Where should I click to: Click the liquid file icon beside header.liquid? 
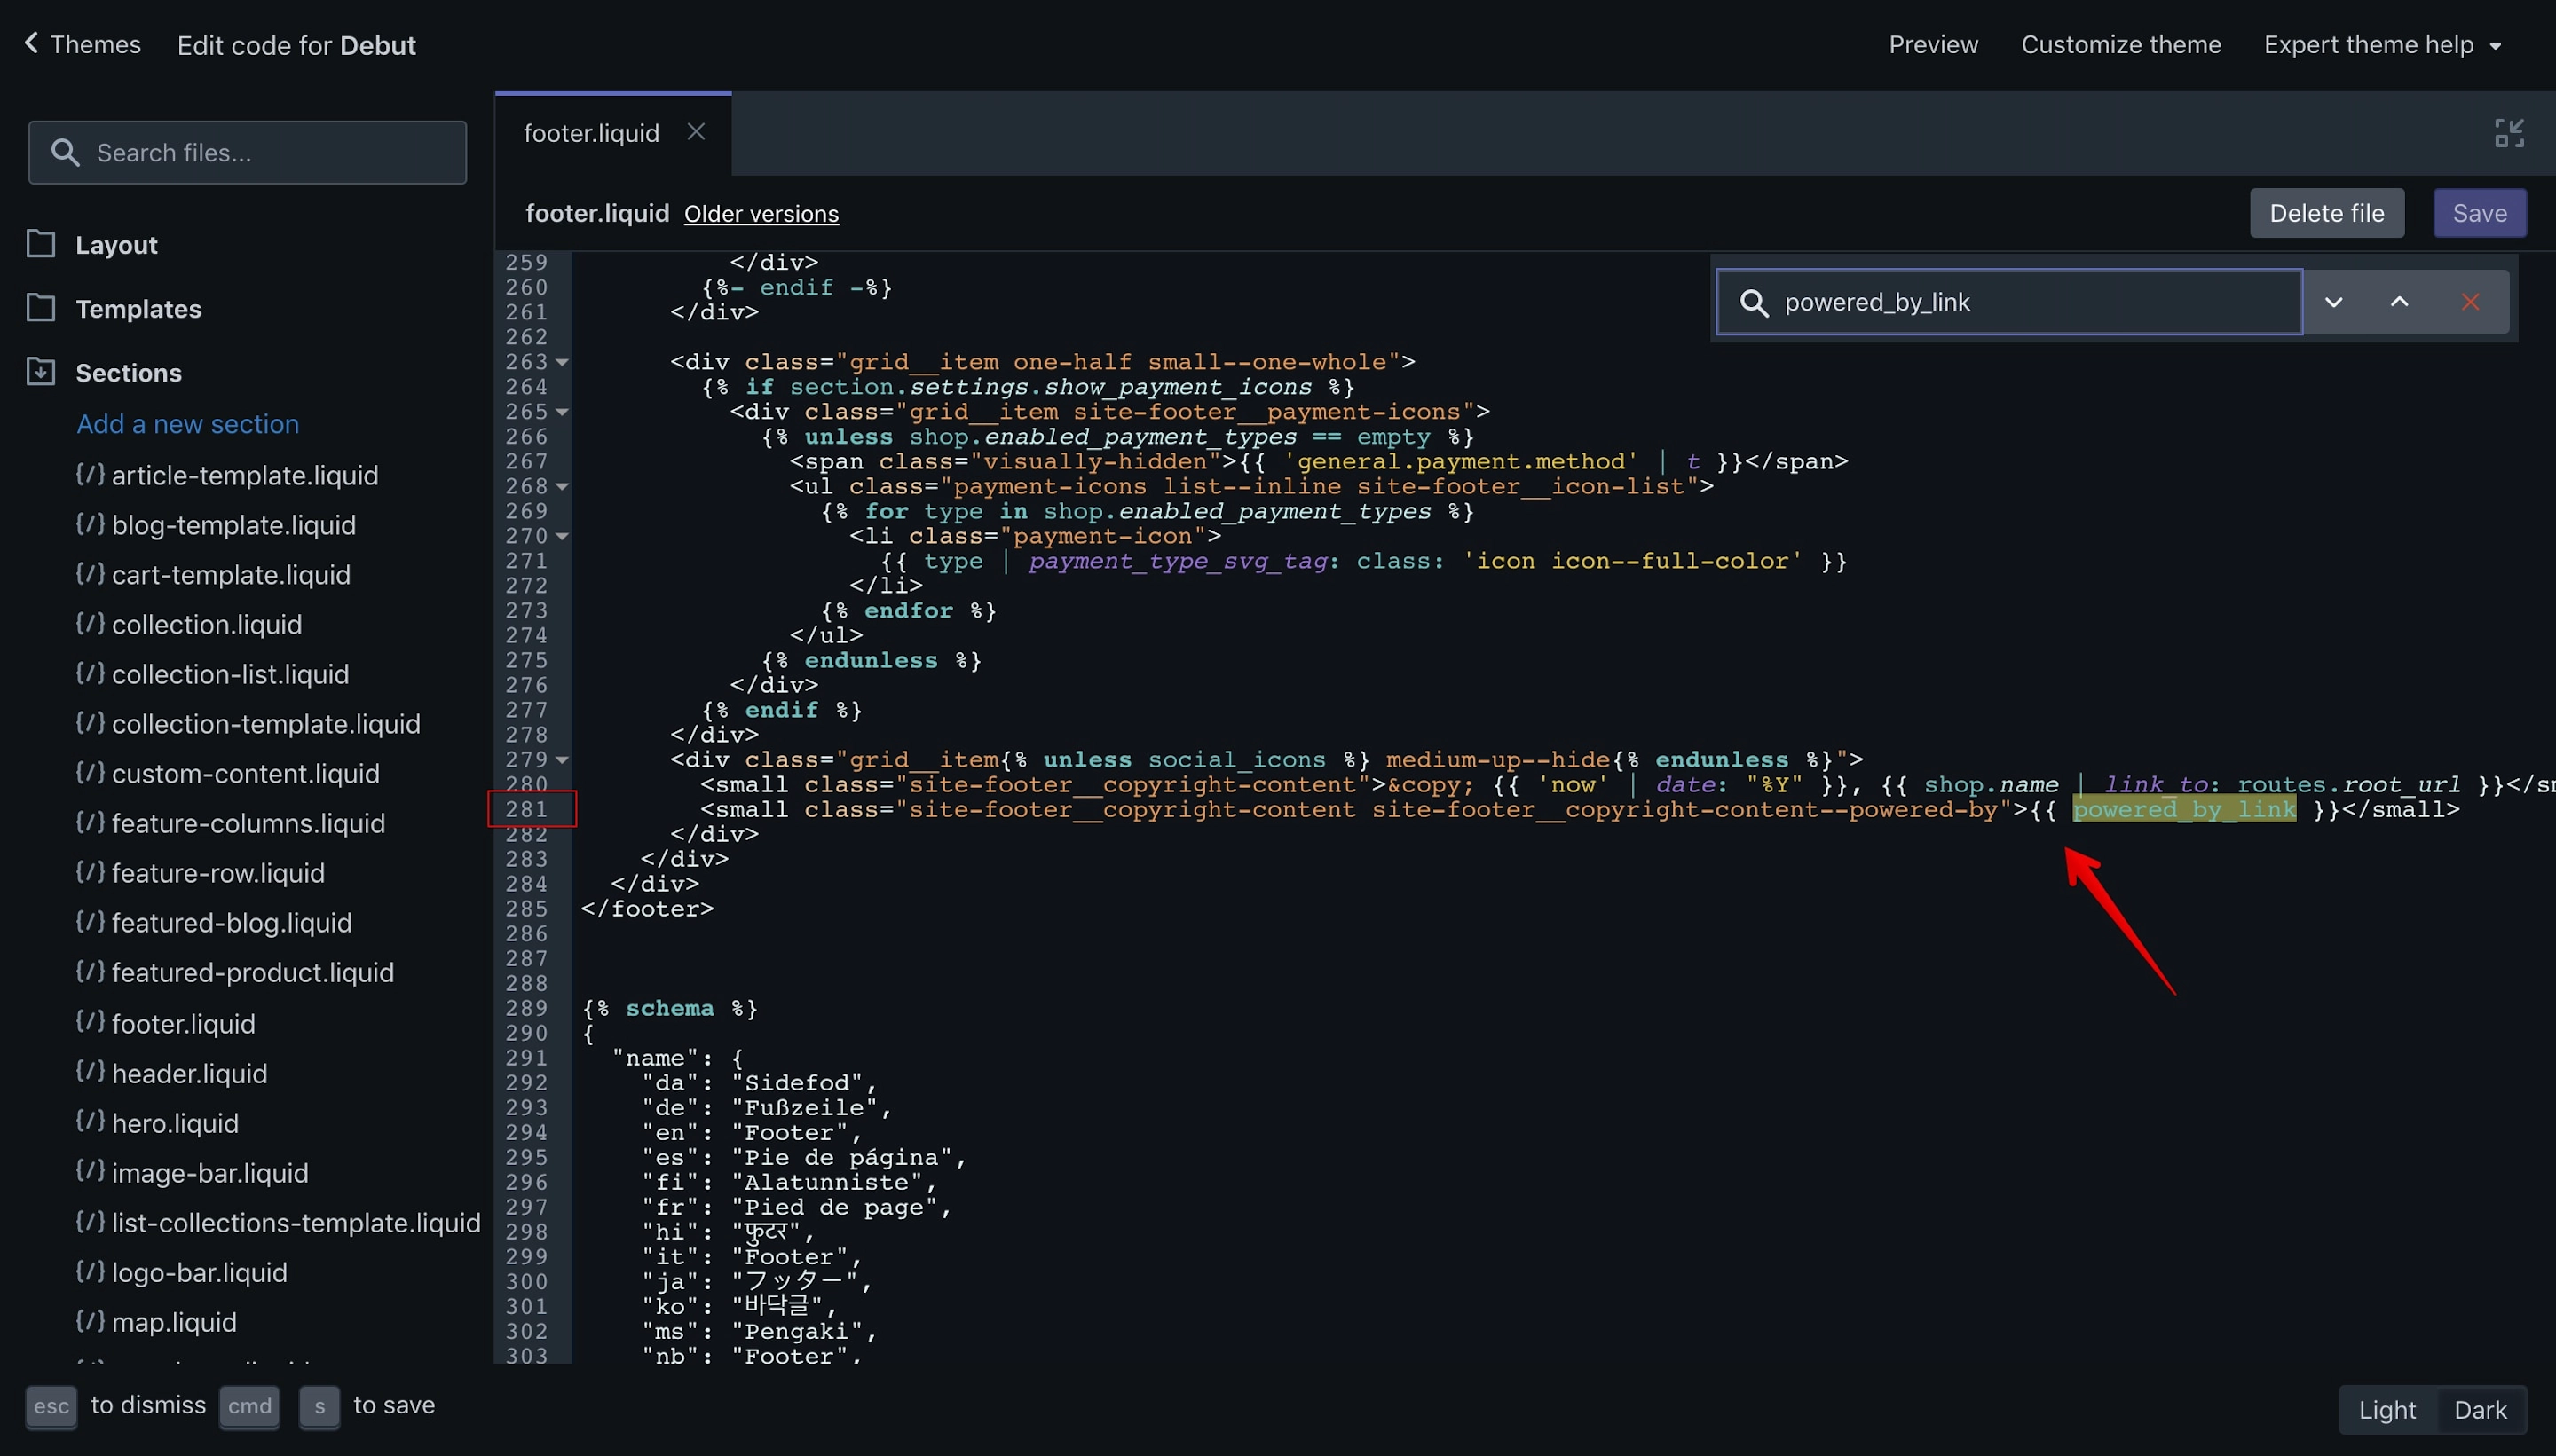click(x=90, y=1071)
